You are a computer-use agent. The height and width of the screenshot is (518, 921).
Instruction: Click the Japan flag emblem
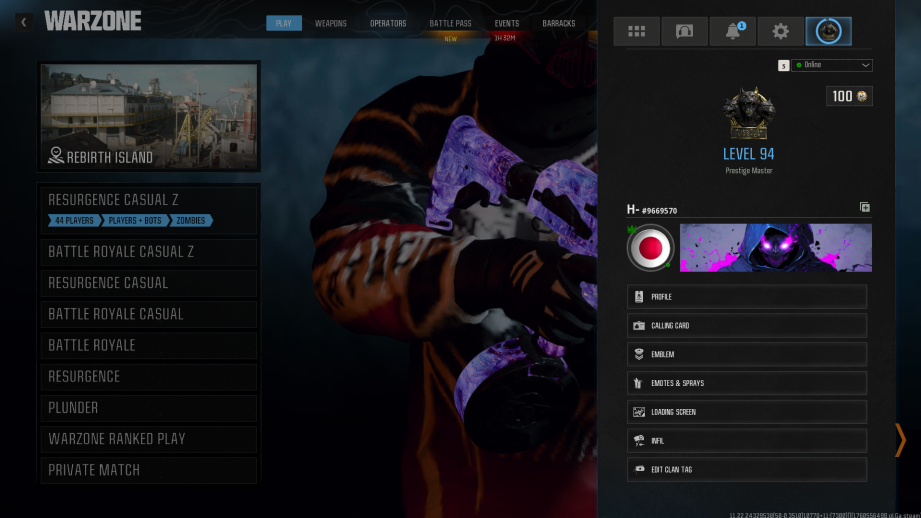(x=650, y=248)
